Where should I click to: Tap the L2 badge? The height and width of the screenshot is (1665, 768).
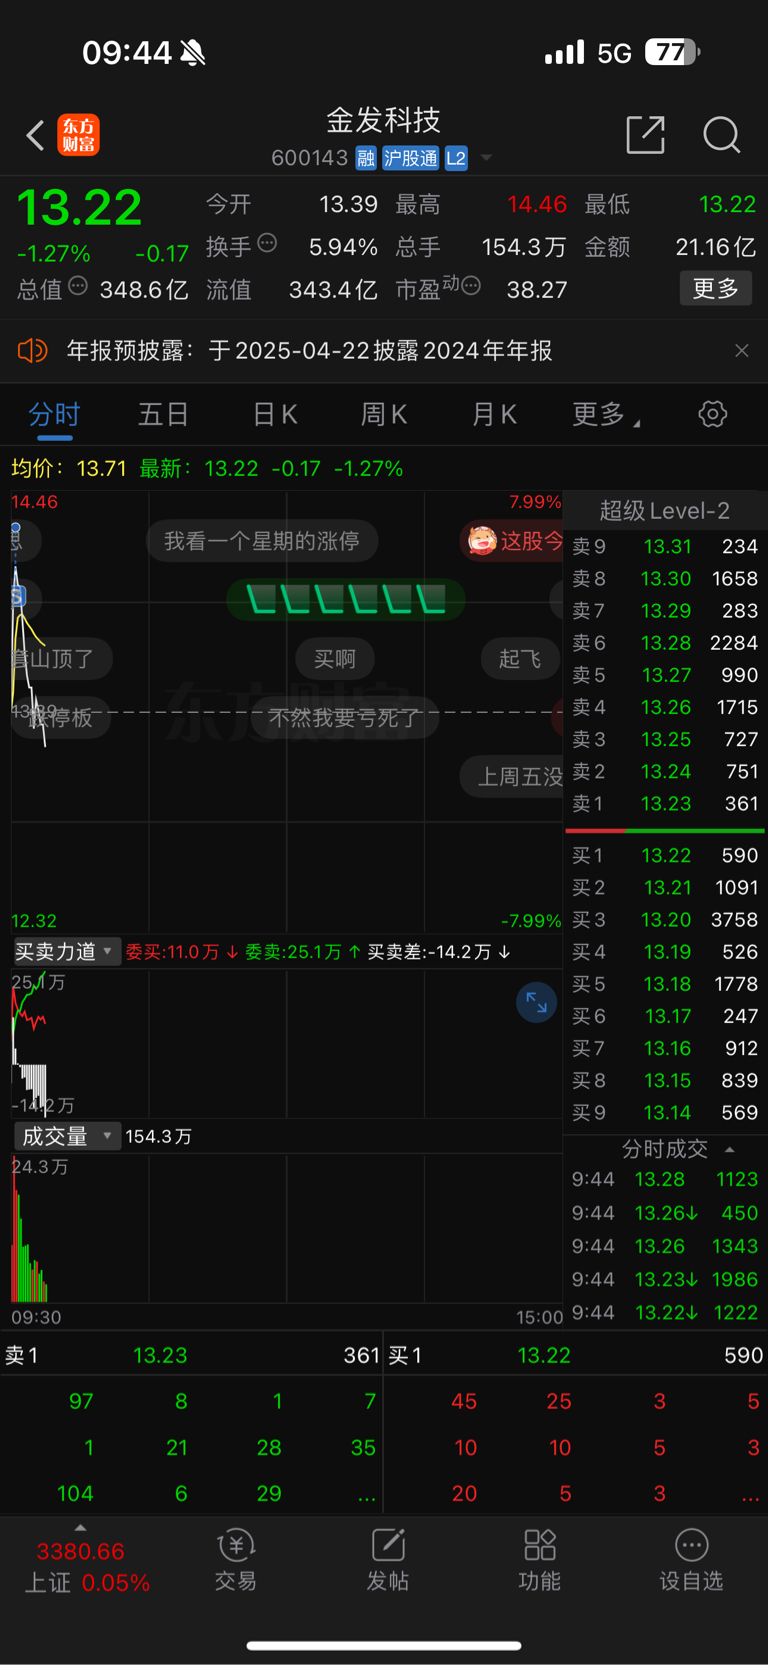456,158
